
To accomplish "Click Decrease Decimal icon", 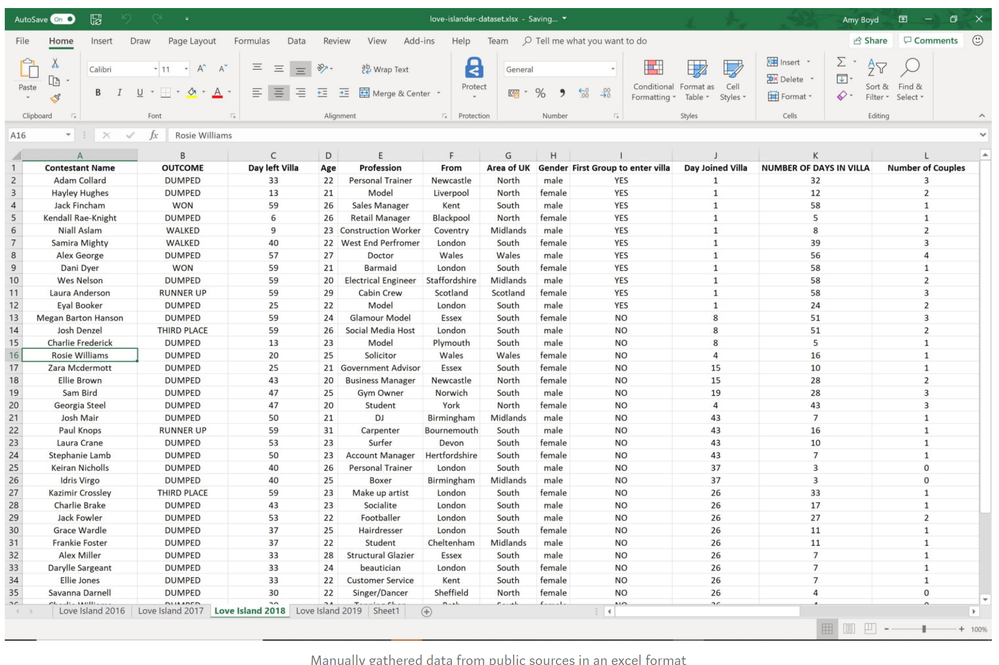I will click(605, 93).
